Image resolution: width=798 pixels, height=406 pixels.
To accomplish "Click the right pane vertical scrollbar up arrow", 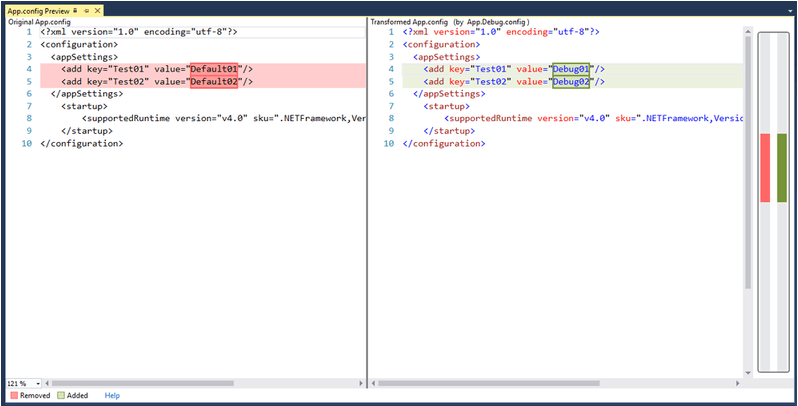I will click(x=747, y=32).
